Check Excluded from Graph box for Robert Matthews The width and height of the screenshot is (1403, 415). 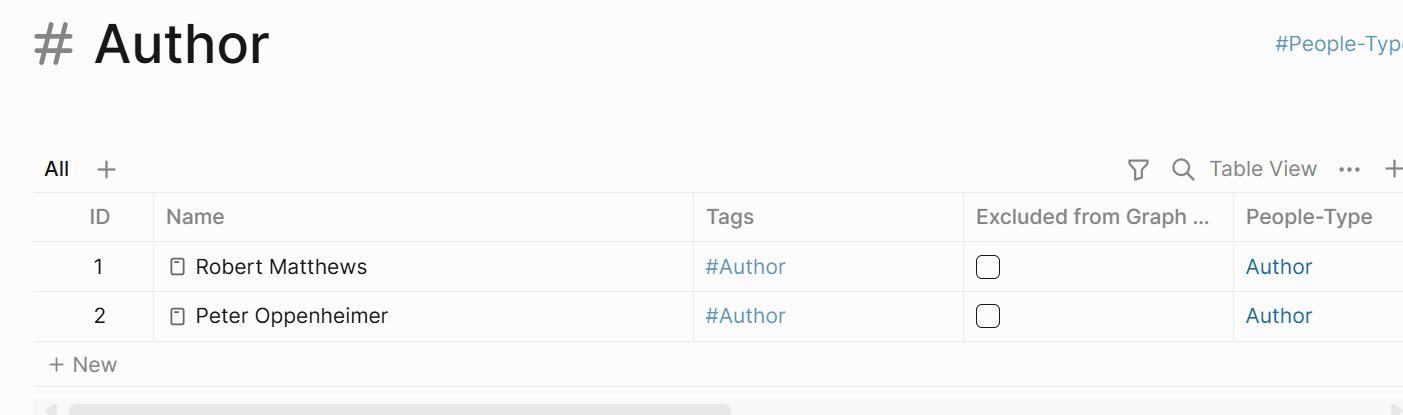point(988,267)
